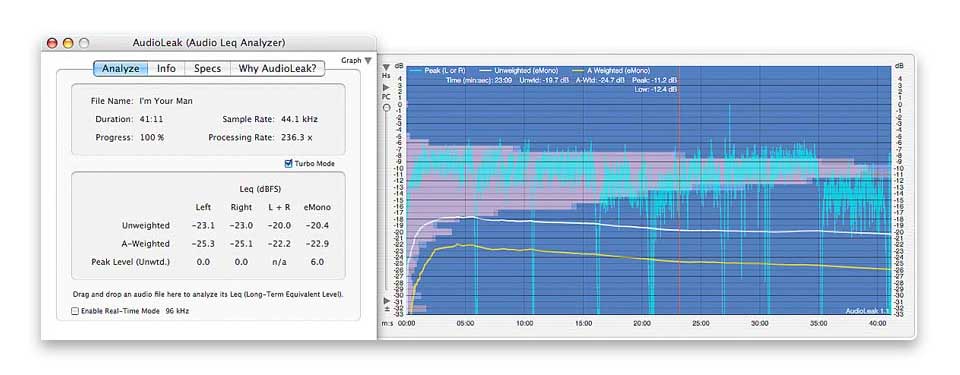Click the Duration value 41:11
Viewport: 960px width, 375px height.
tap(151, 119)
